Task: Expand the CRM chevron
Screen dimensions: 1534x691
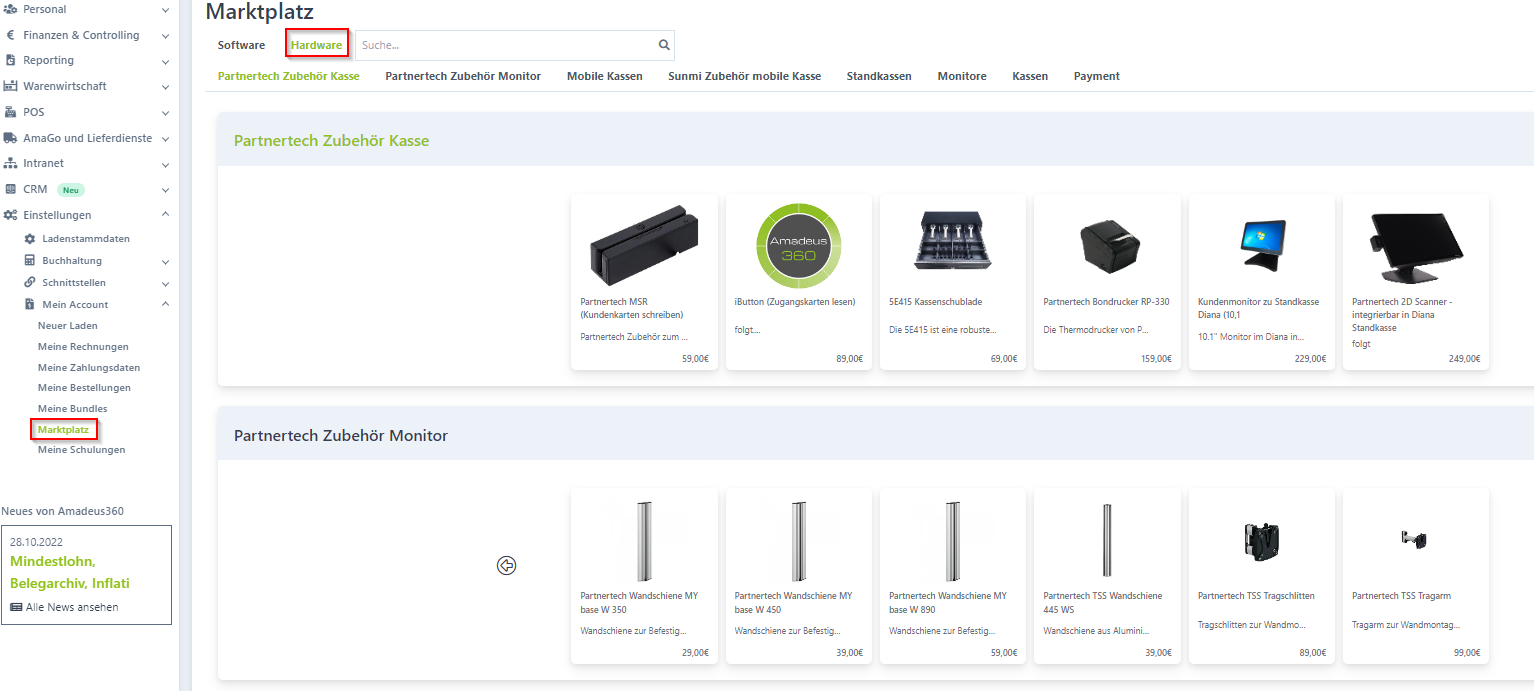Action: pos(165,190)
